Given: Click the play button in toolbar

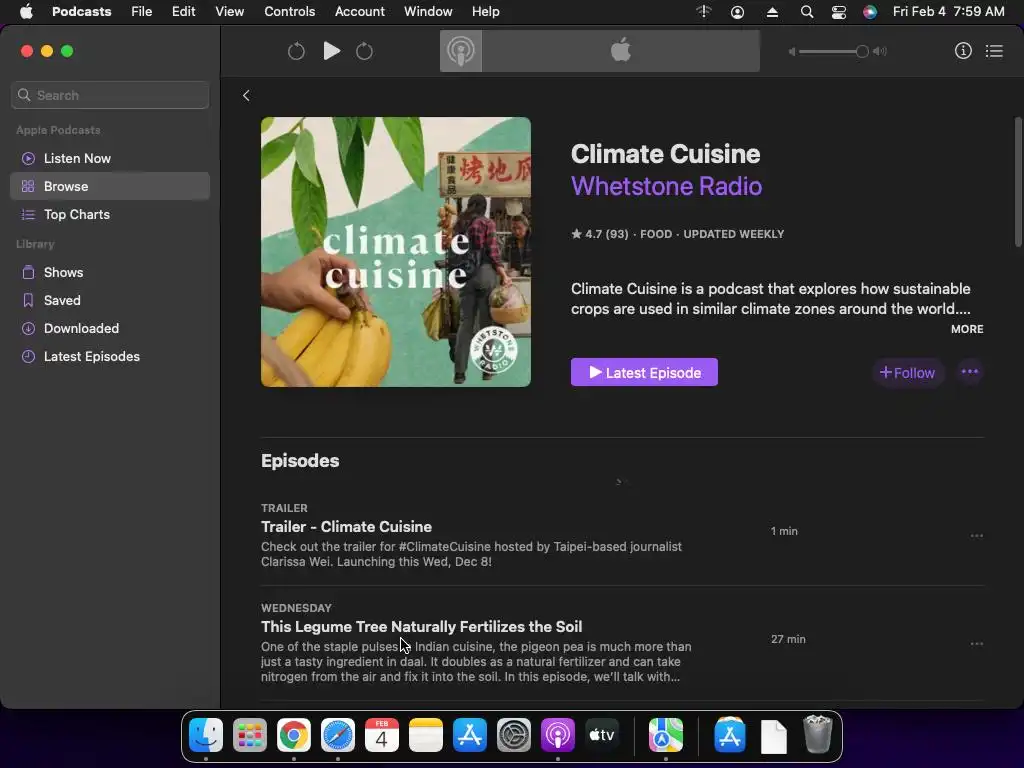Looking at the screenshot, I should pos(332,51).
